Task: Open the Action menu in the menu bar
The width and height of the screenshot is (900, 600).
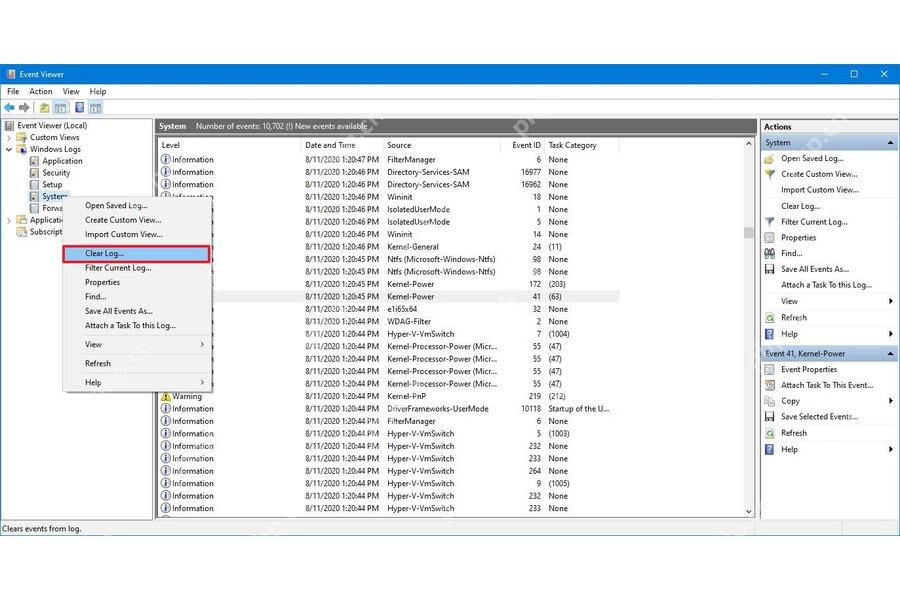Action: point(41,91)
